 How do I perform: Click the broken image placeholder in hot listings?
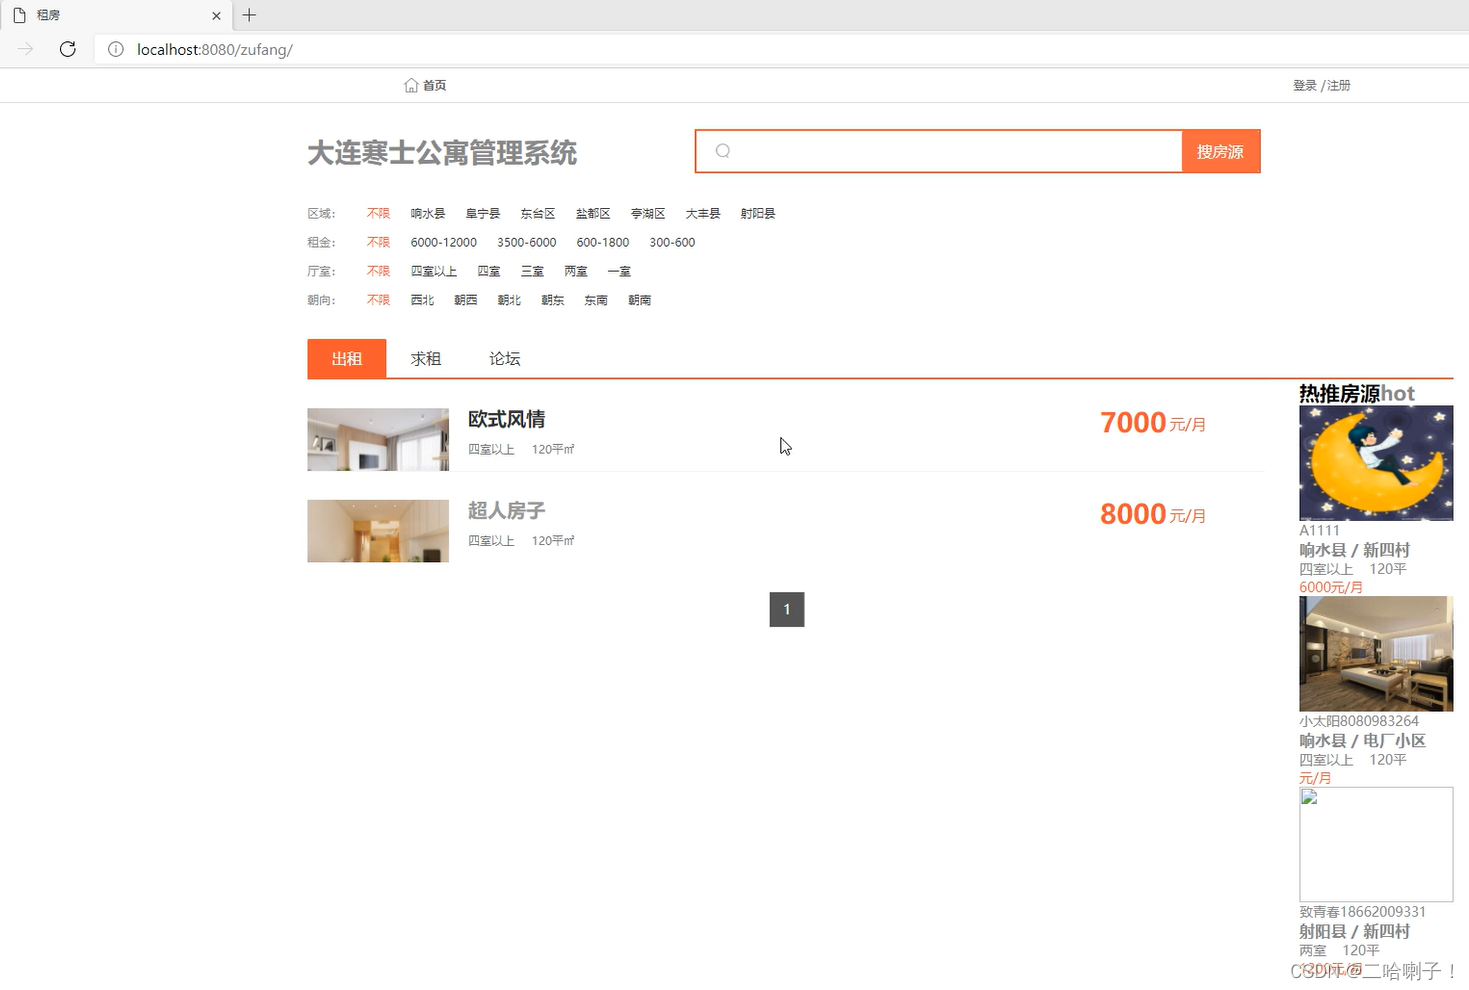point(1375,843)
